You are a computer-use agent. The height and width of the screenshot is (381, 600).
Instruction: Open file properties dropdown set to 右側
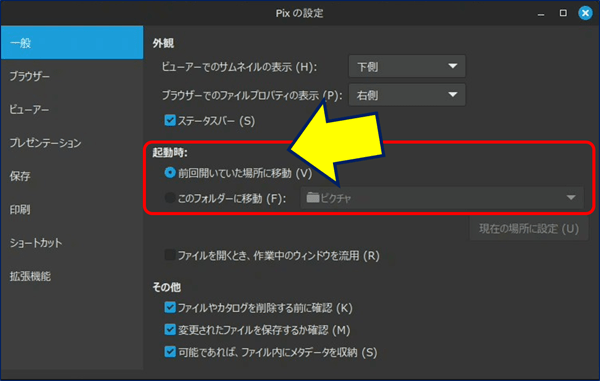[x=407, y=94]
